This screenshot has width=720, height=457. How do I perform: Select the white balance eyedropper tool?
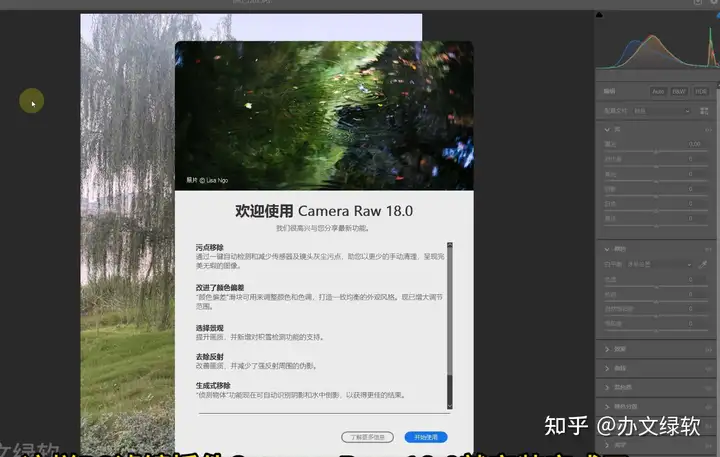(703, 264)
